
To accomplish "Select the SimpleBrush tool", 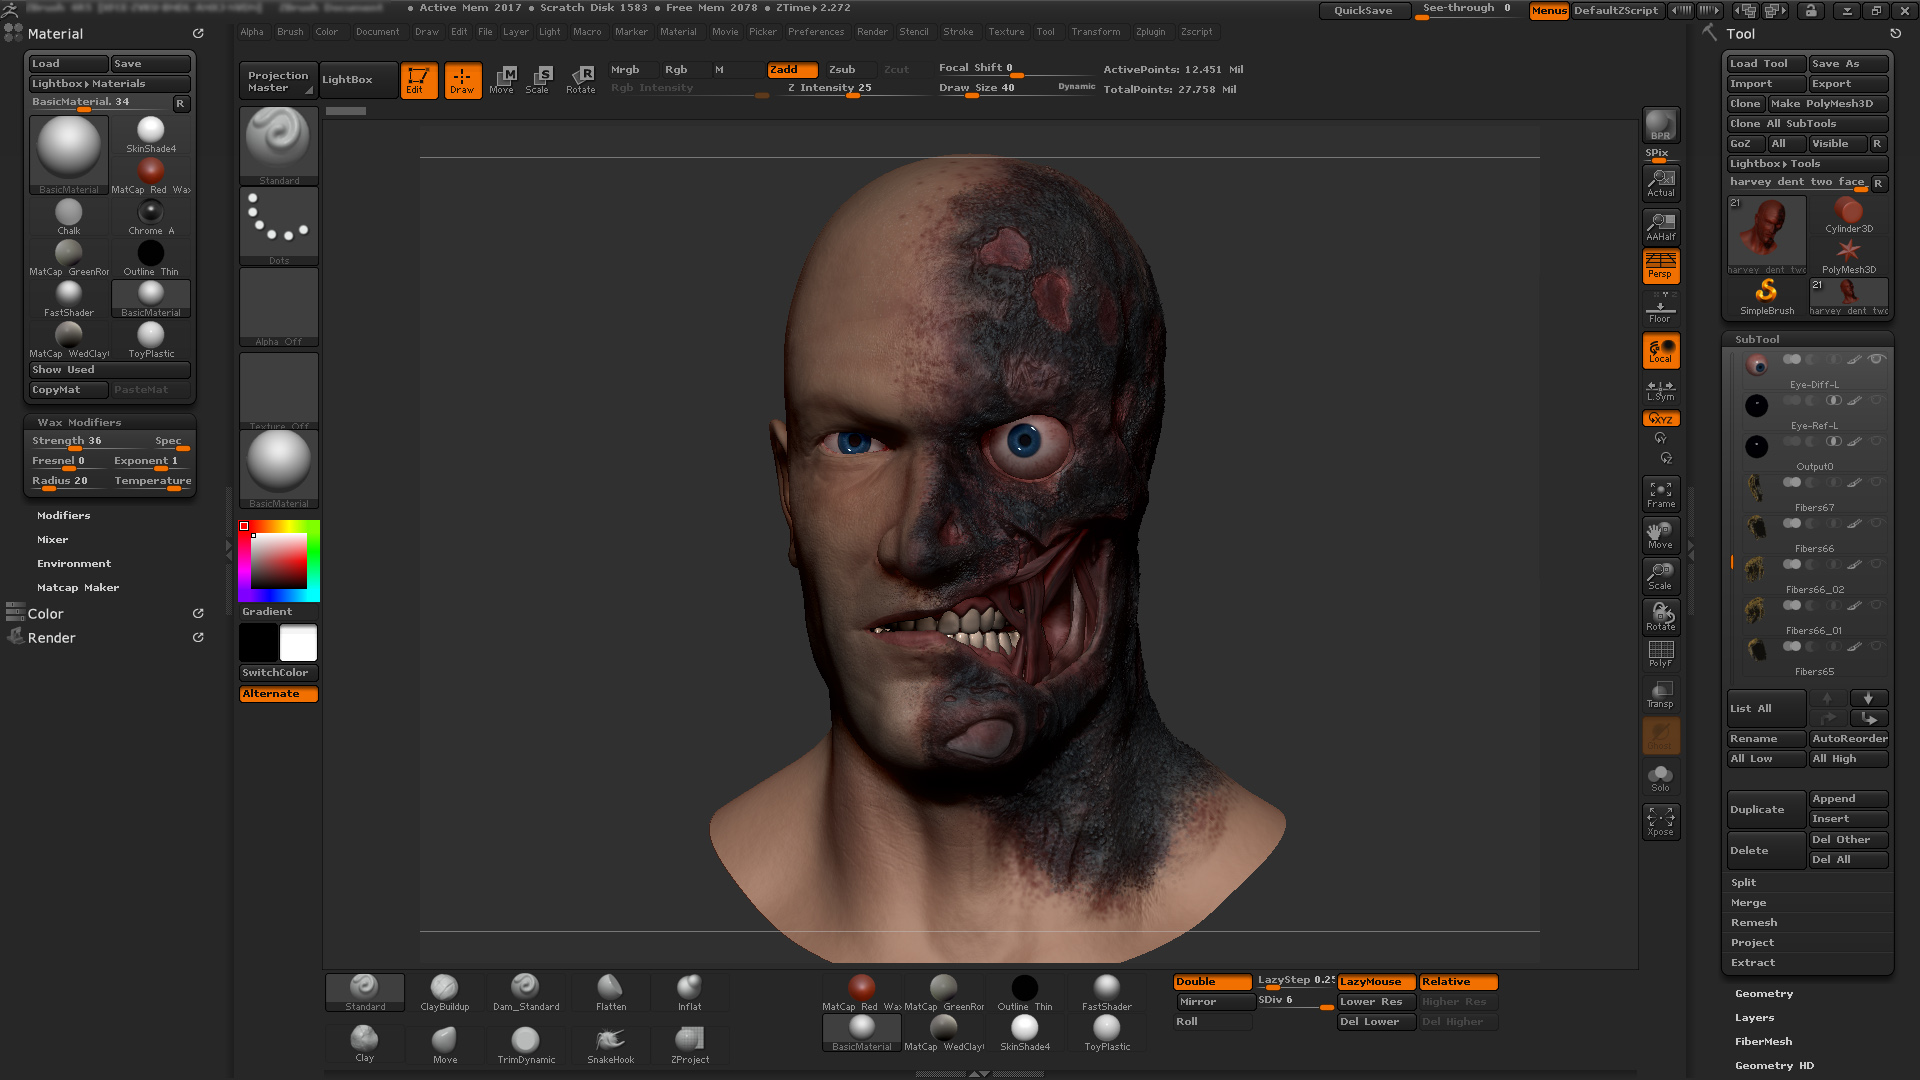I will (1767, 297).
